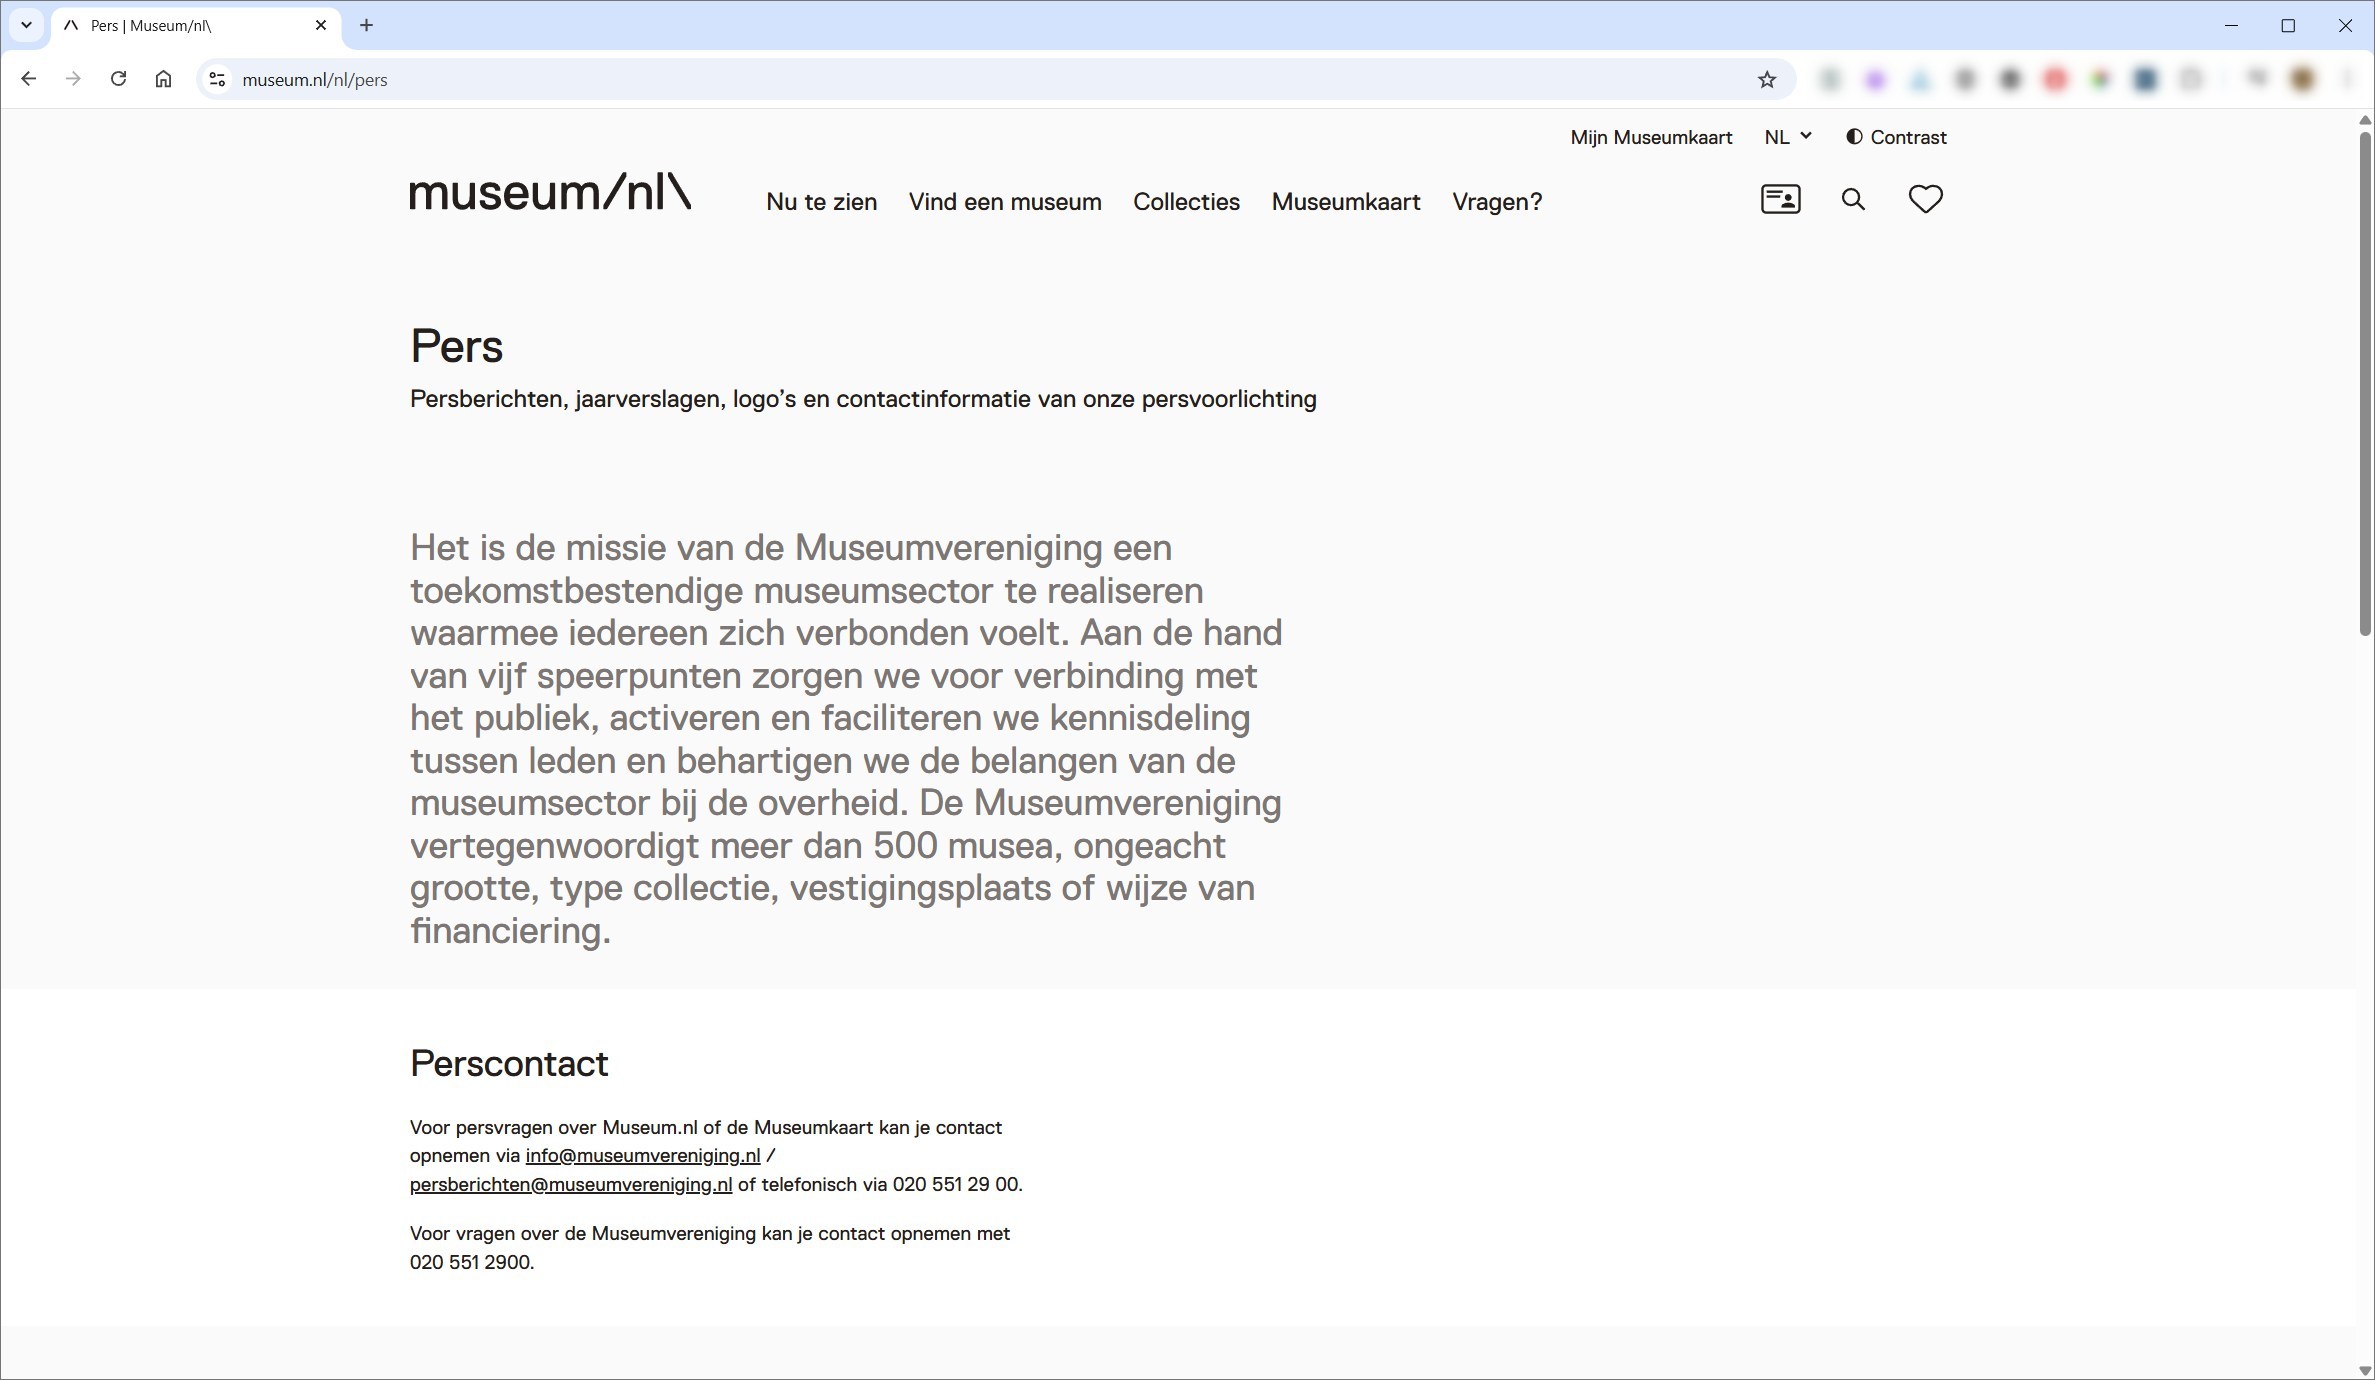2375x1380 pixels.
Task: Click the museum/nl\ logo
Action: pyautogui.click(x=550, y=191)
